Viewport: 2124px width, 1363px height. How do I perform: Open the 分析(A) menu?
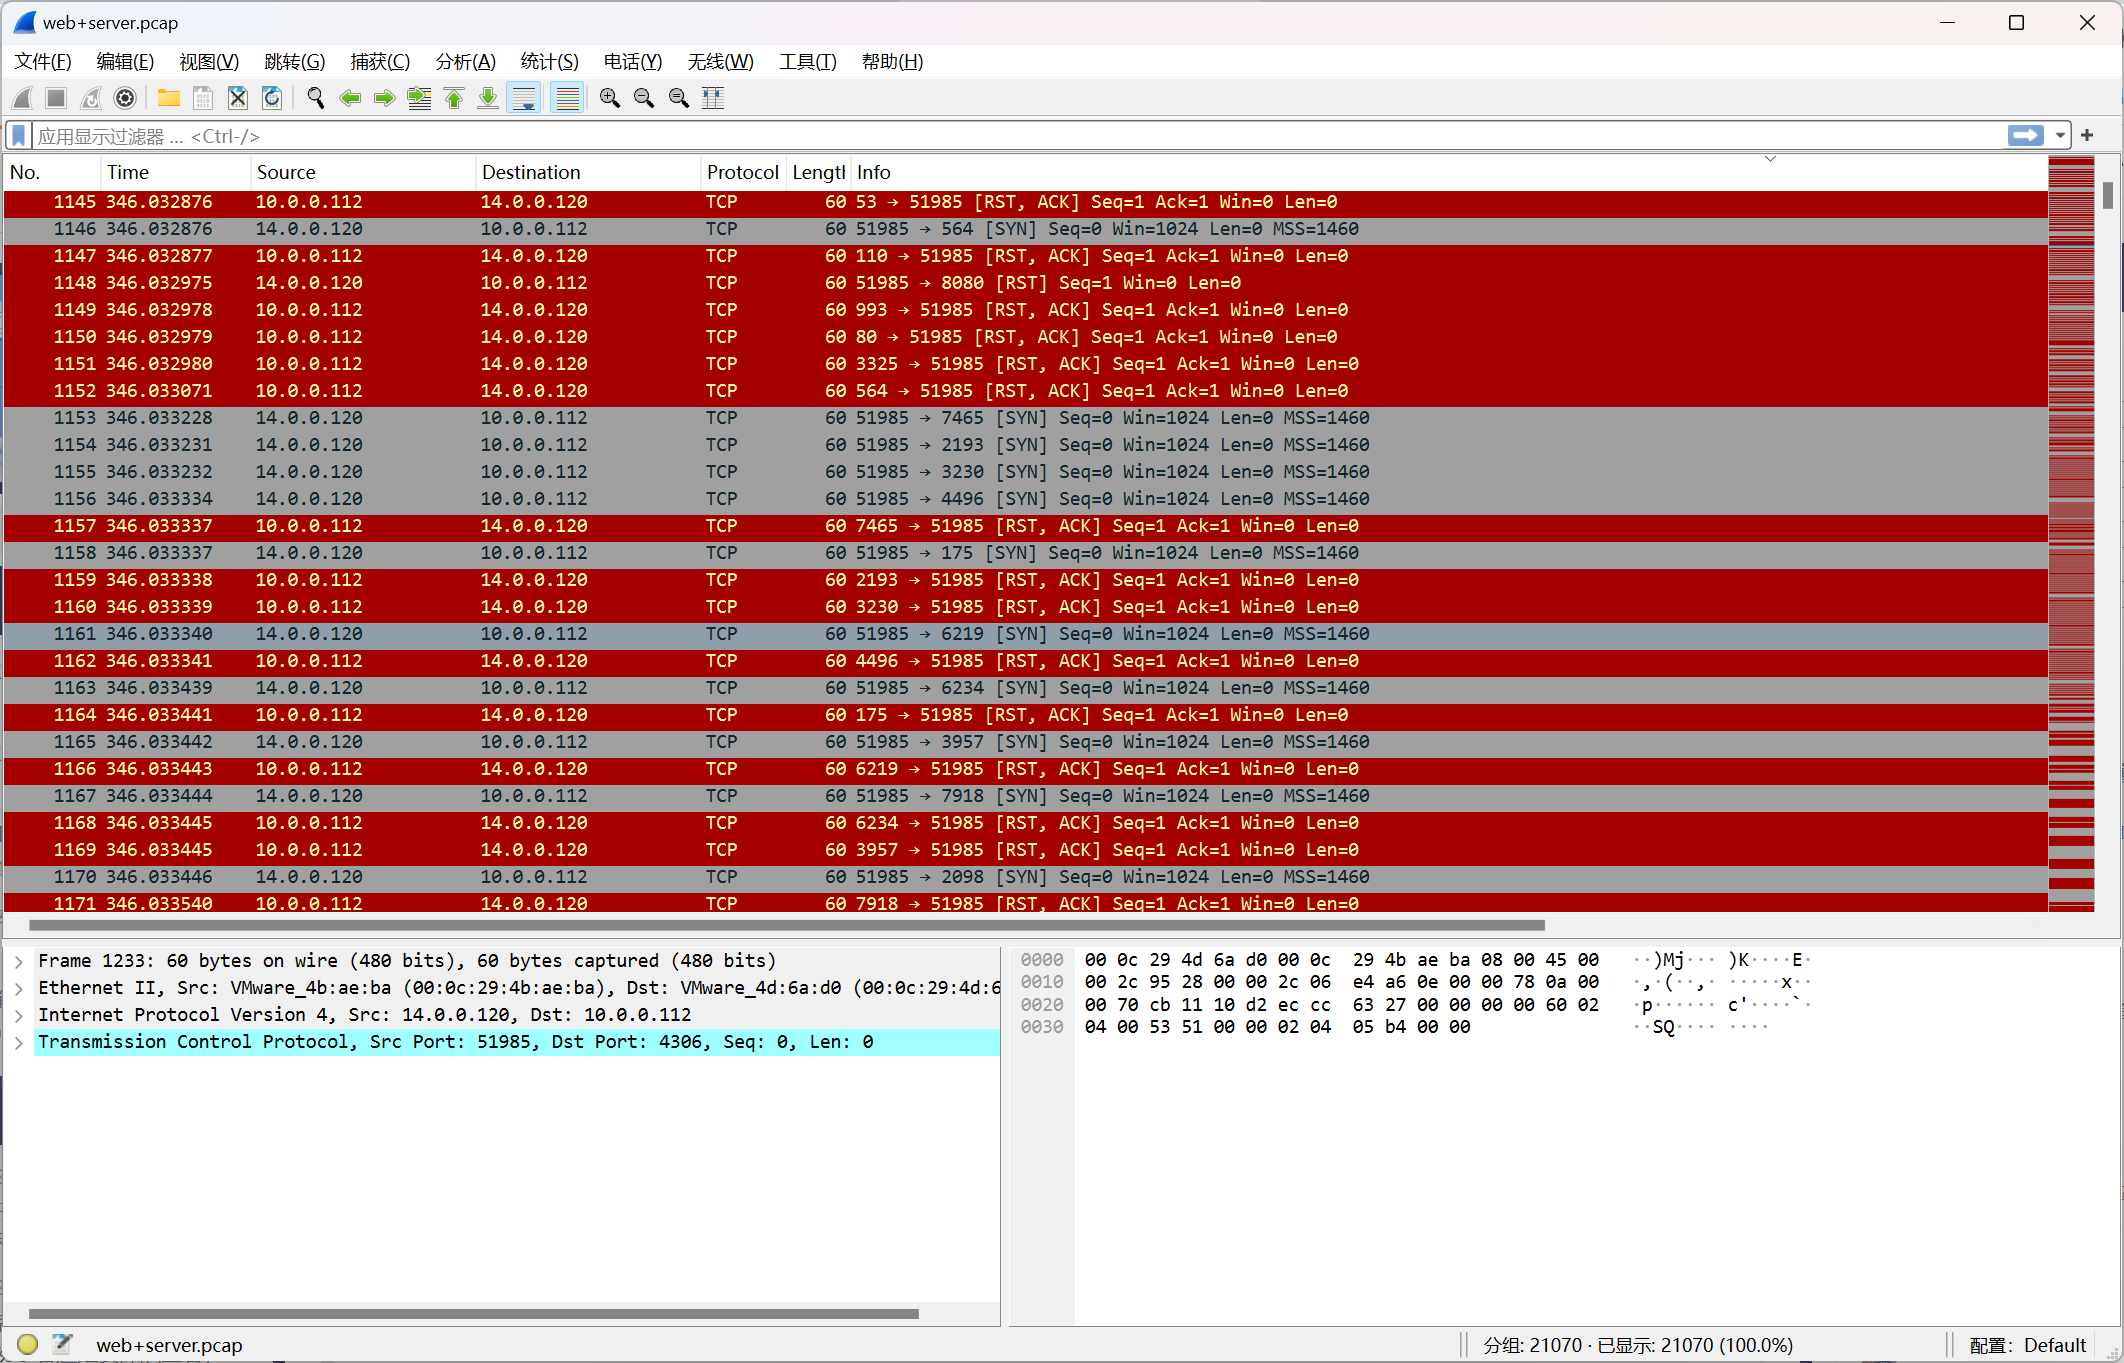click(465, 62)
